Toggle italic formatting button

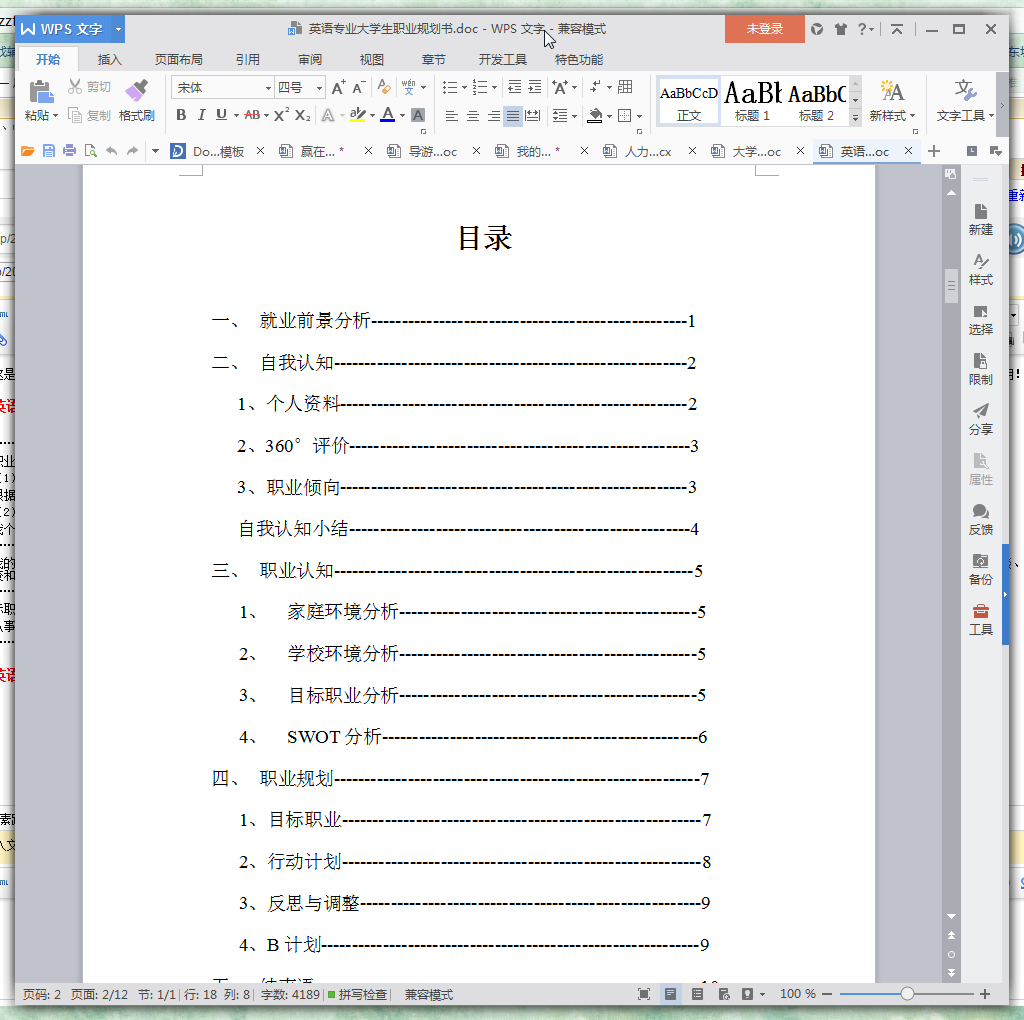tap(201, 116)
